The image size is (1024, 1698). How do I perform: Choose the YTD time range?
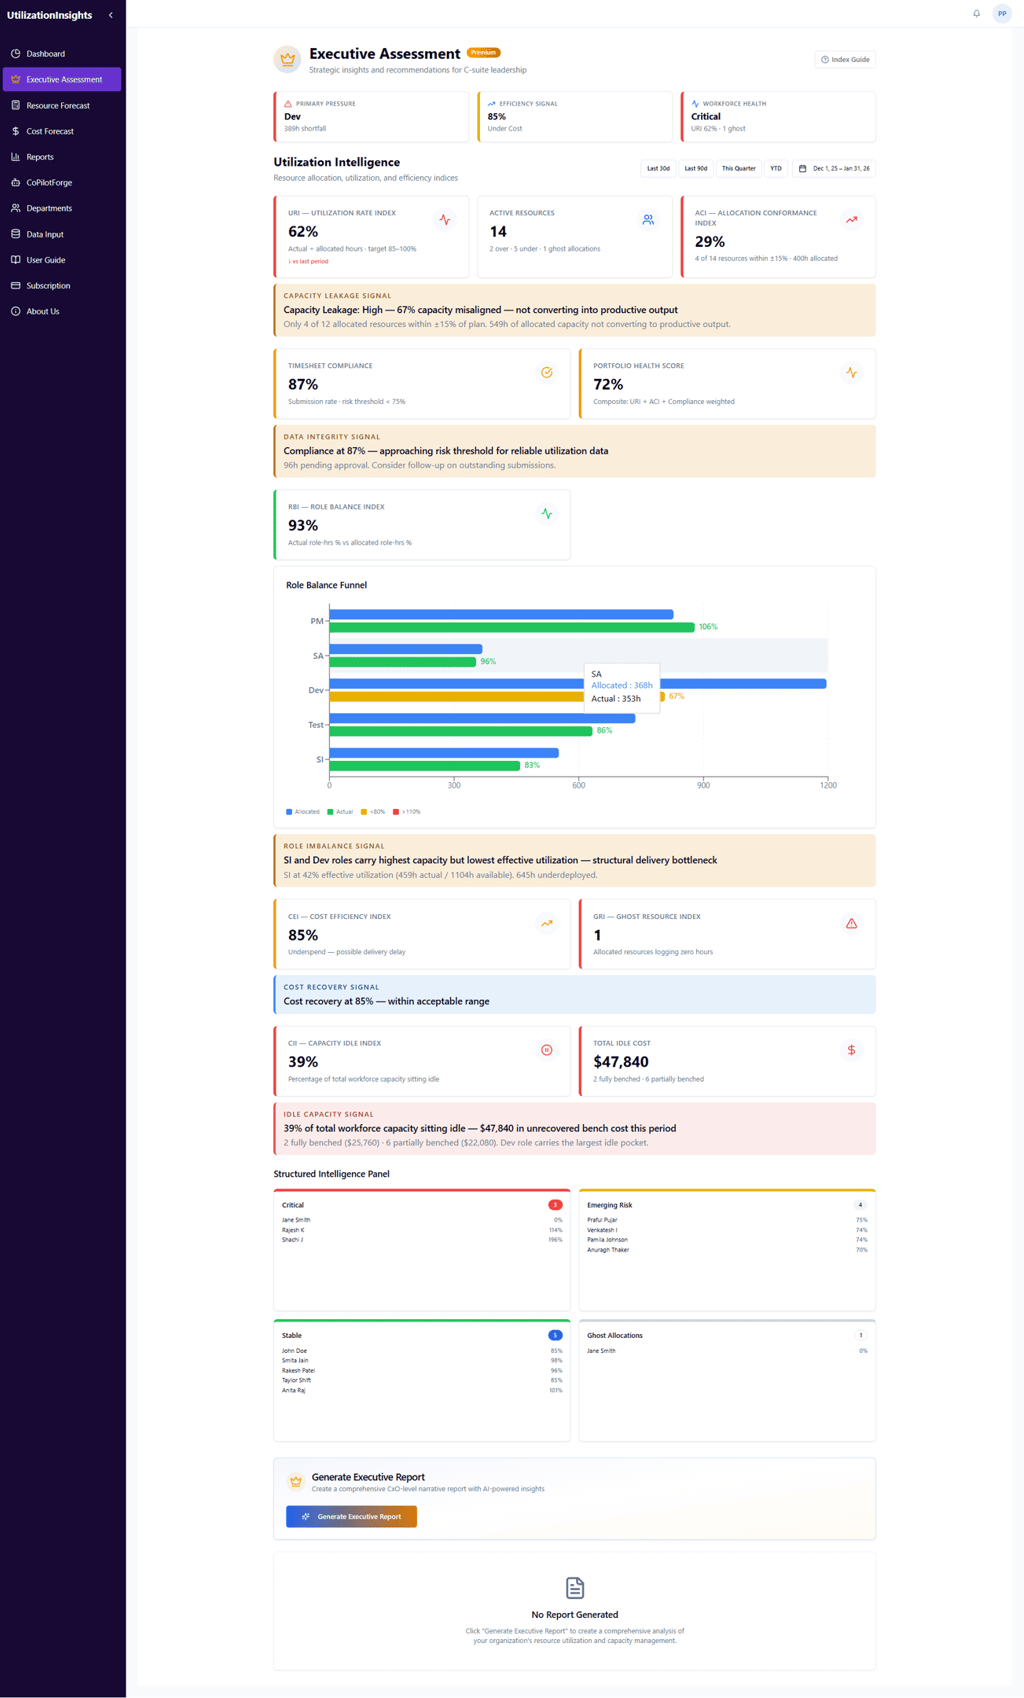click(x=776, y=169)
